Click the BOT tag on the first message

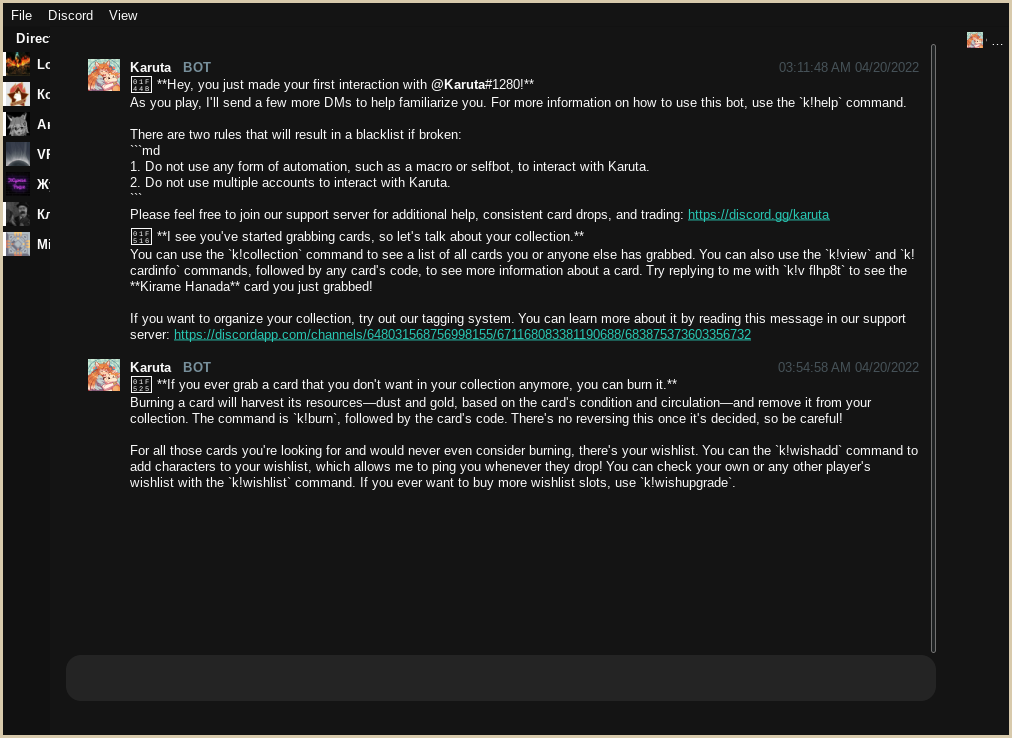197,67
